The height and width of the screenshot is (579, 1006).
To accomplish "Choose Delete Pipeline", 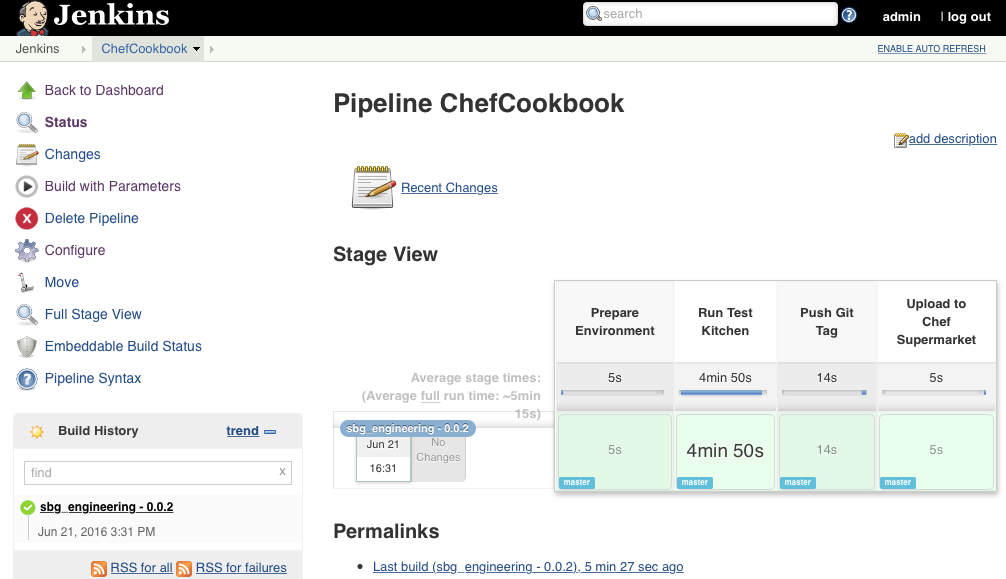I will point(91,218).
